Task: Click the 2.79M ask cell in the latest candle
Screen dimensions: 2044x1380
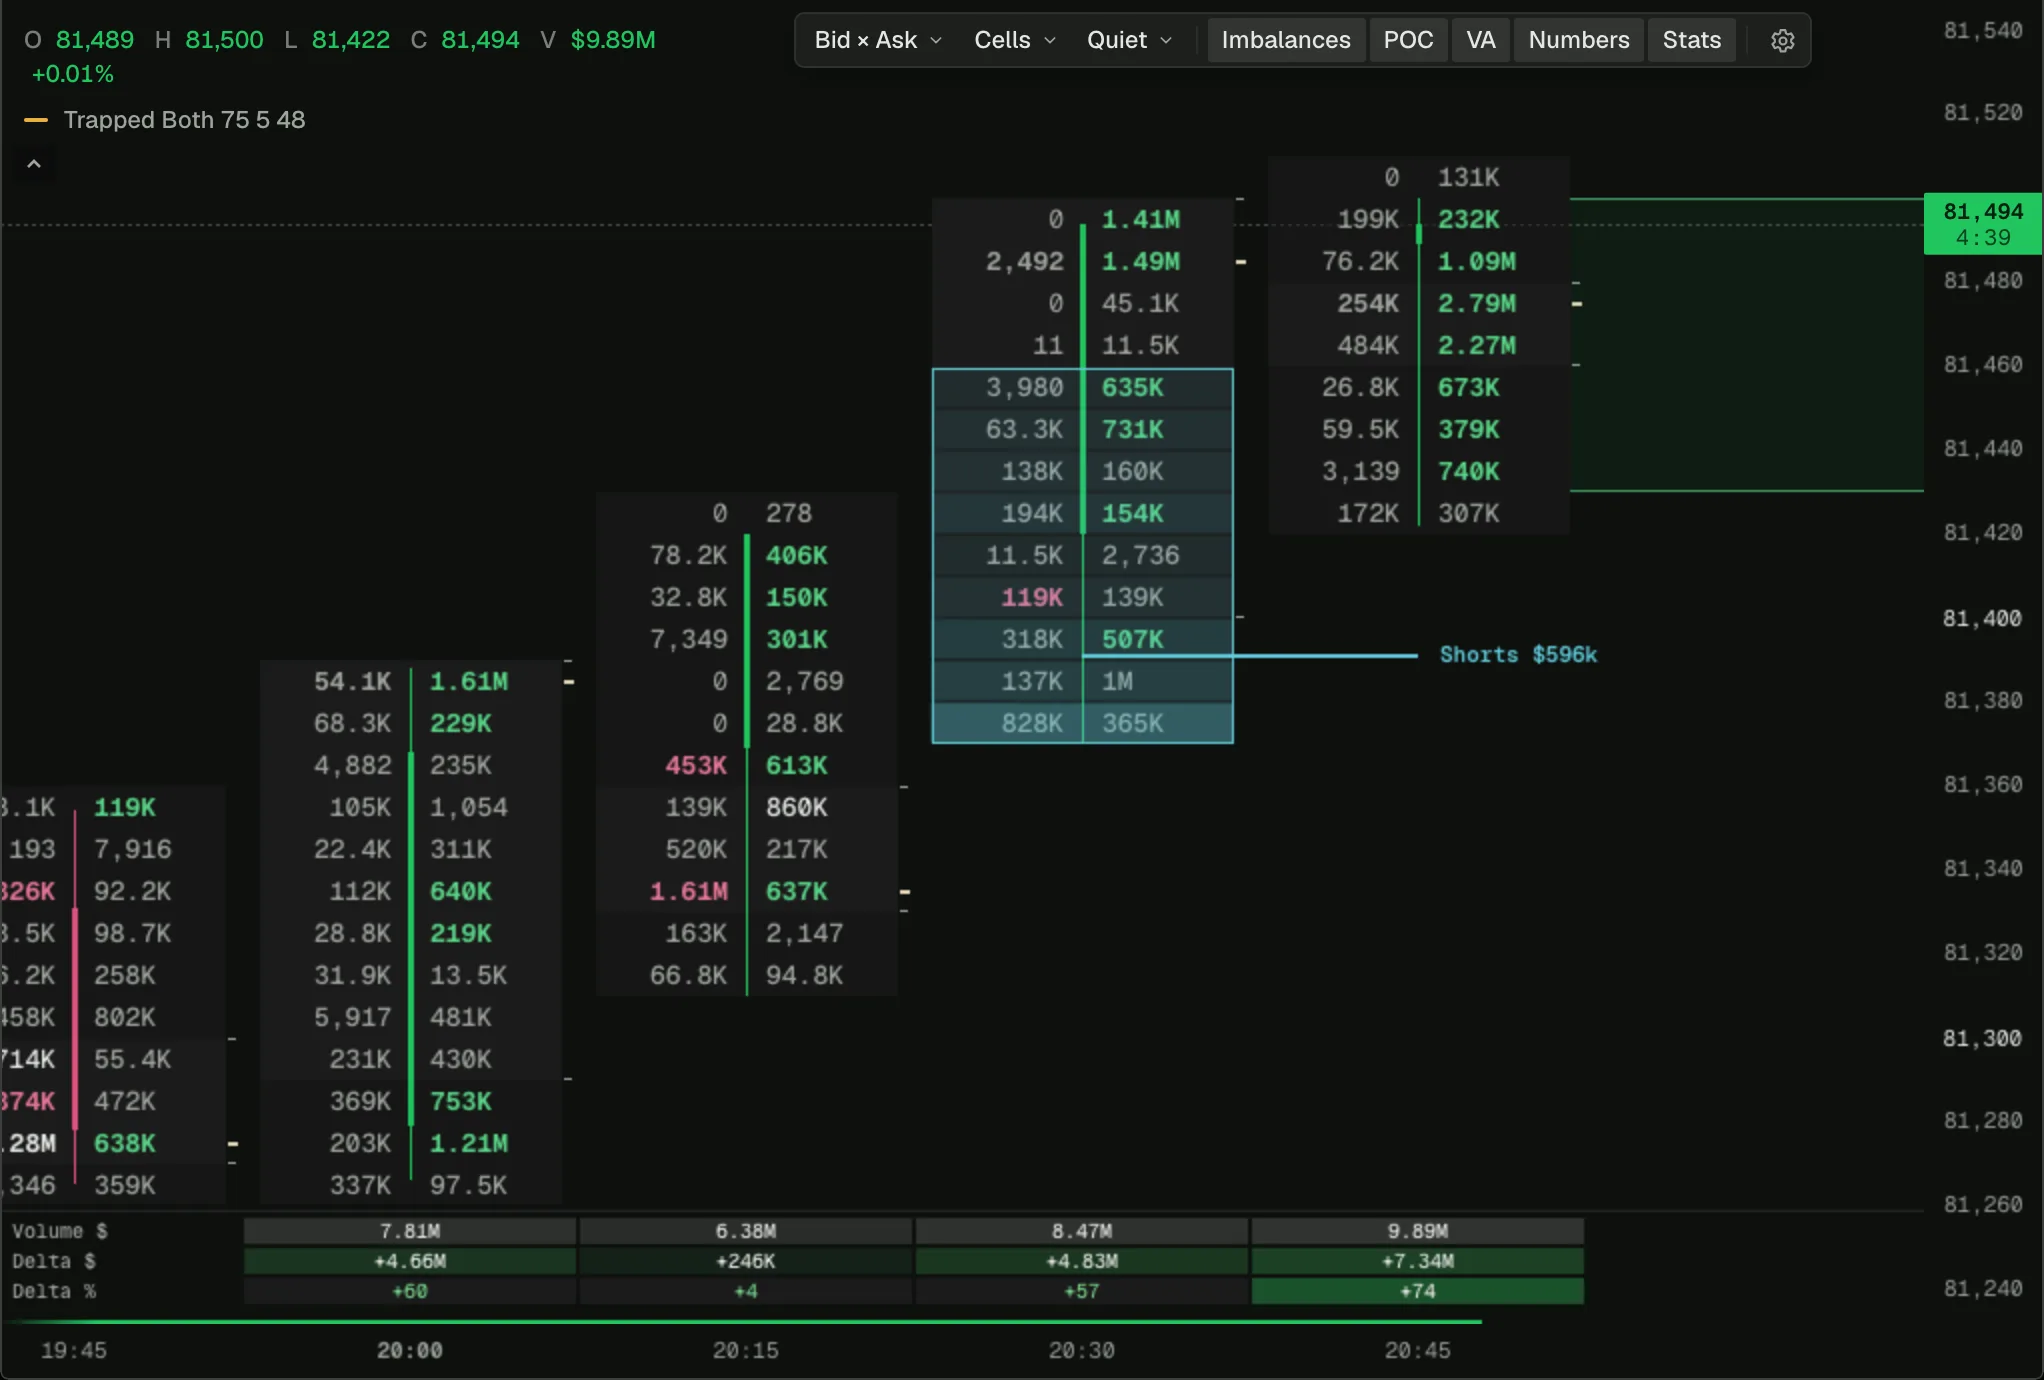Action: [x=1476, y=303]
